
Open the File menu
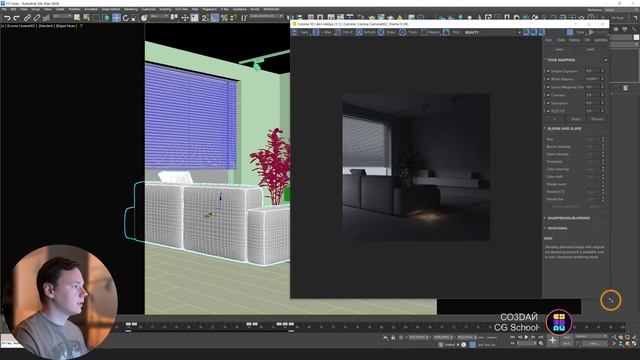tap(4, 9)
